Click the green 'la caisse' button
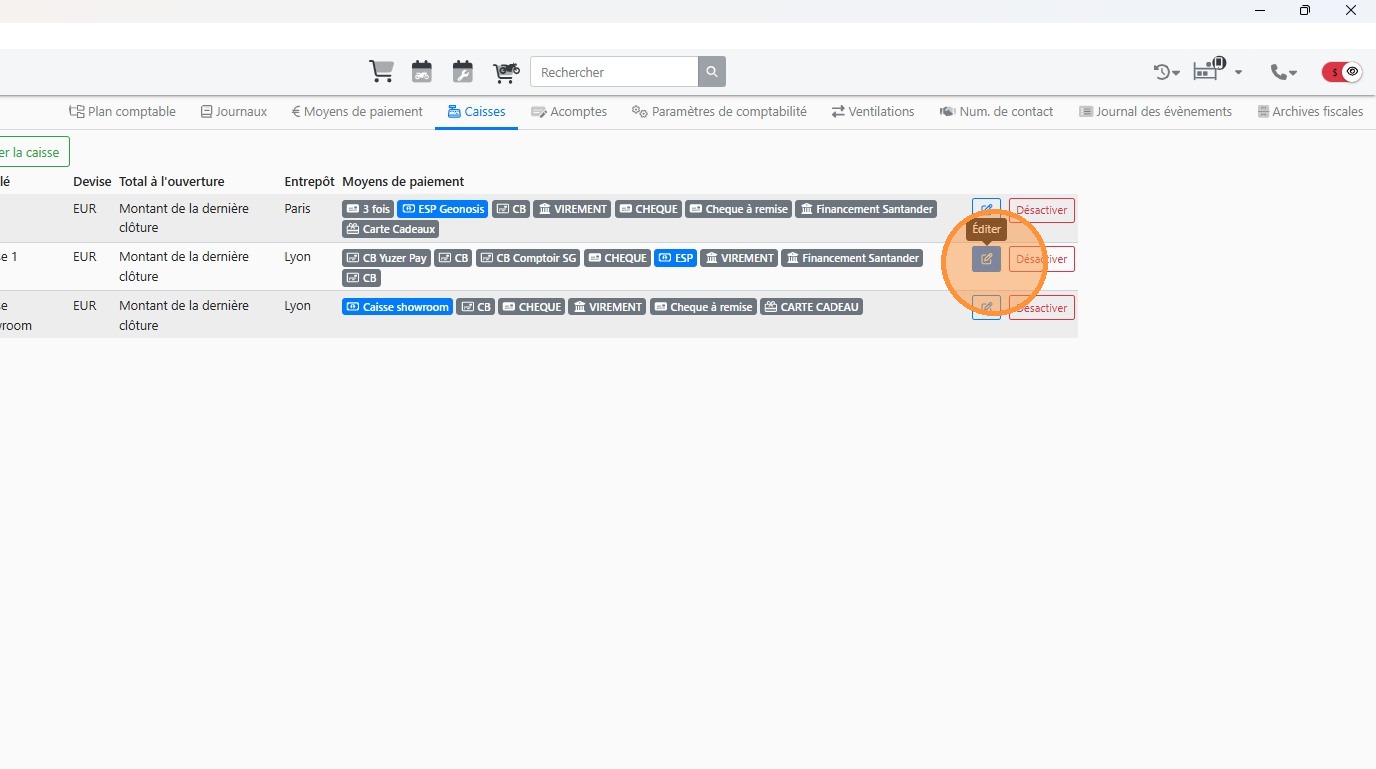 [x=33, y=152]
